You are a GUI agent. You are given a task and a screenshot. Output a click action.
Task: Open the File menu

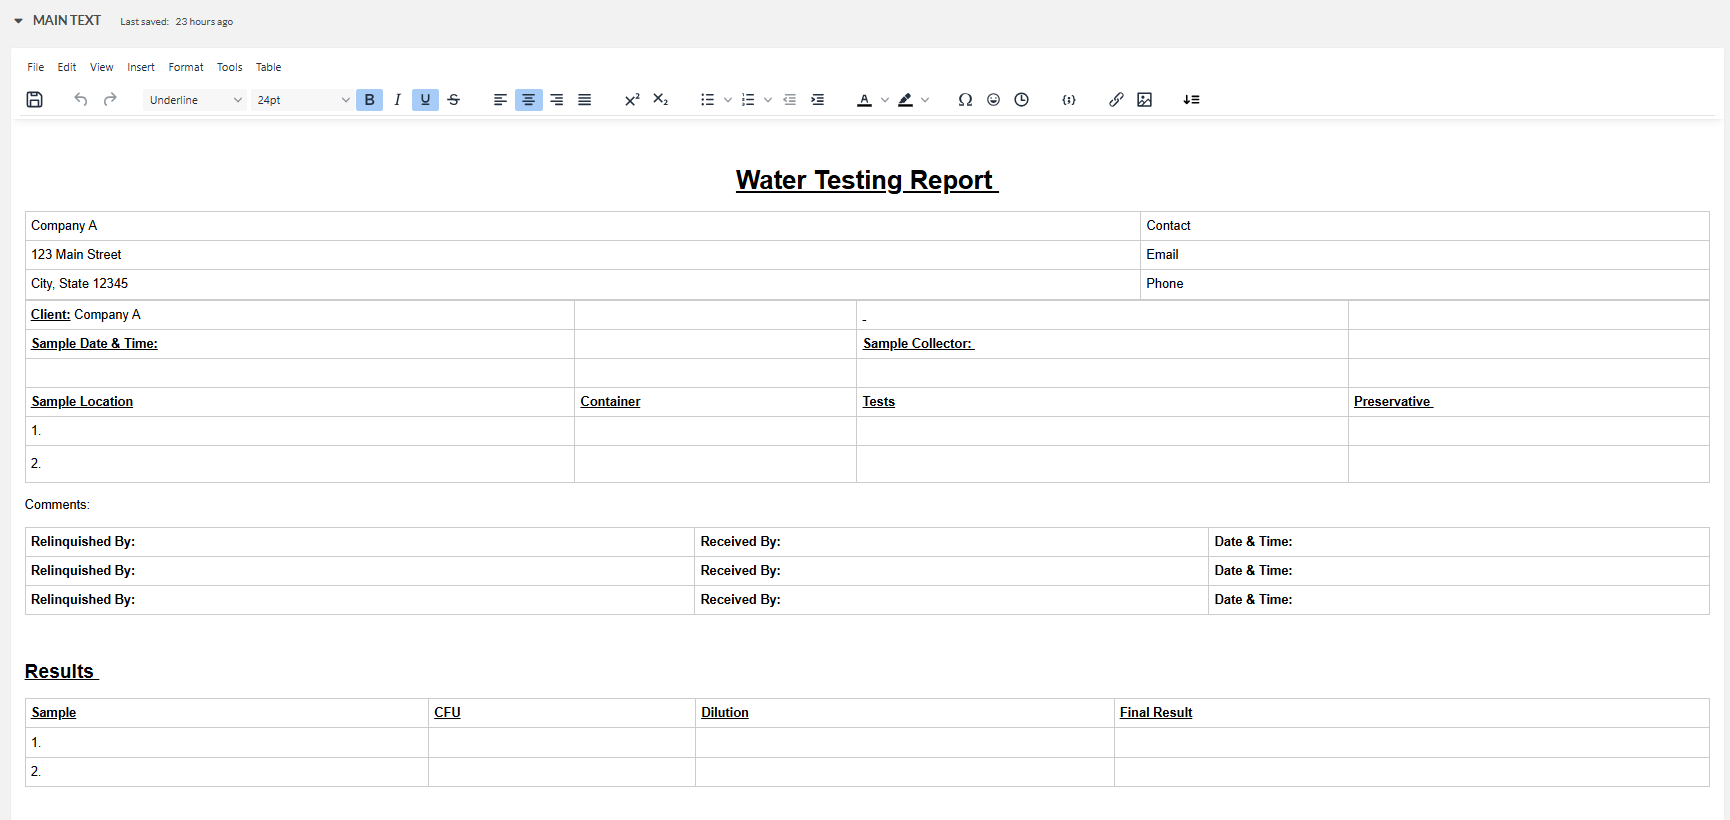tap(35, 67)
